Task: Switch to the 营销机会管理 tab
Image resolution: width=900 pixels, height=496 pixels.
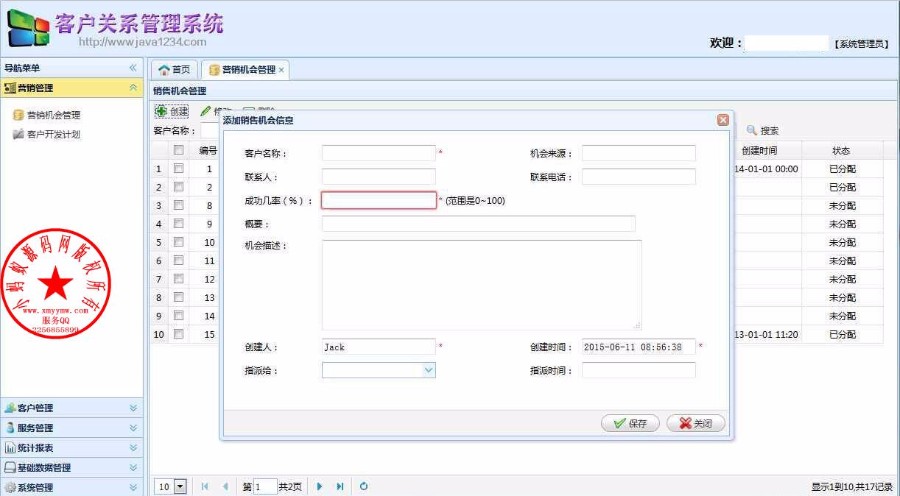Action: (x=243, y=69)
